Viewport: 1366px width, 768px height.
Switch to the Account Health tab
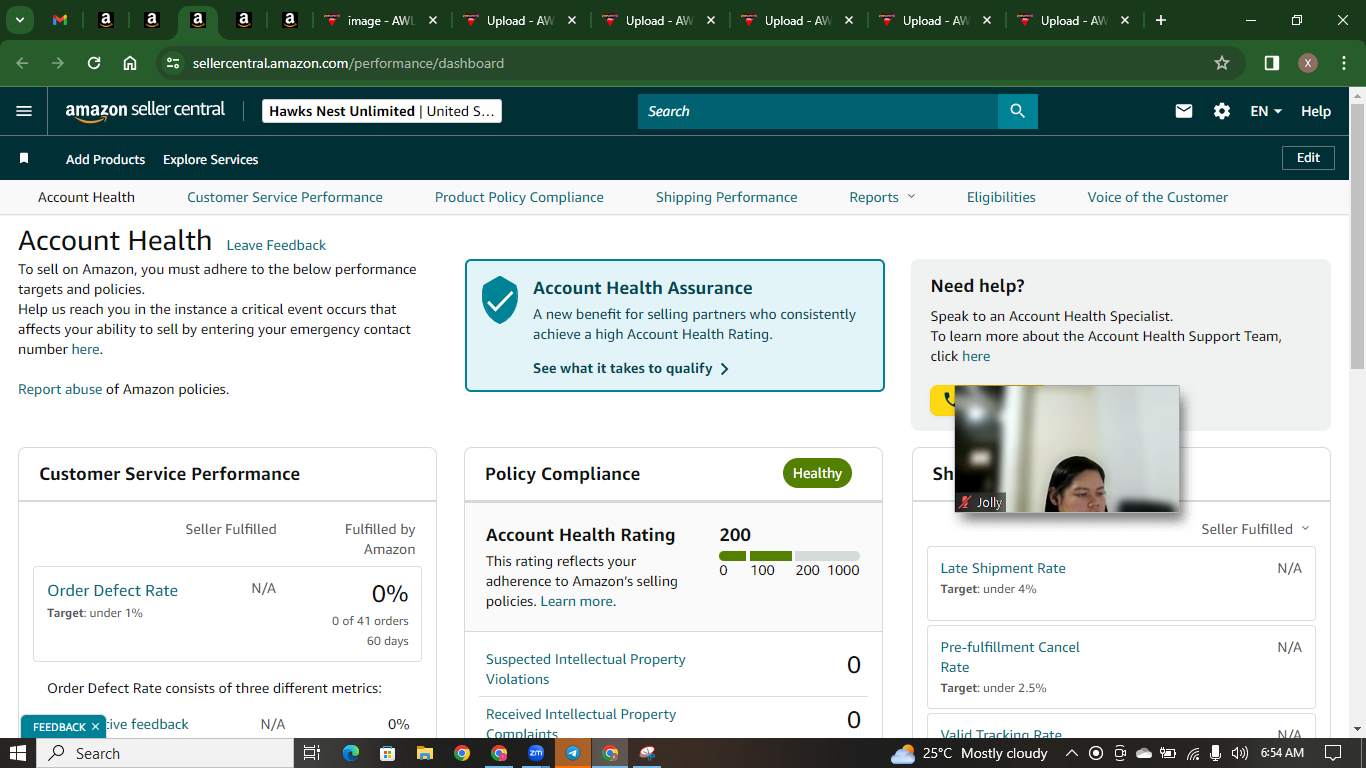[86, 197]
